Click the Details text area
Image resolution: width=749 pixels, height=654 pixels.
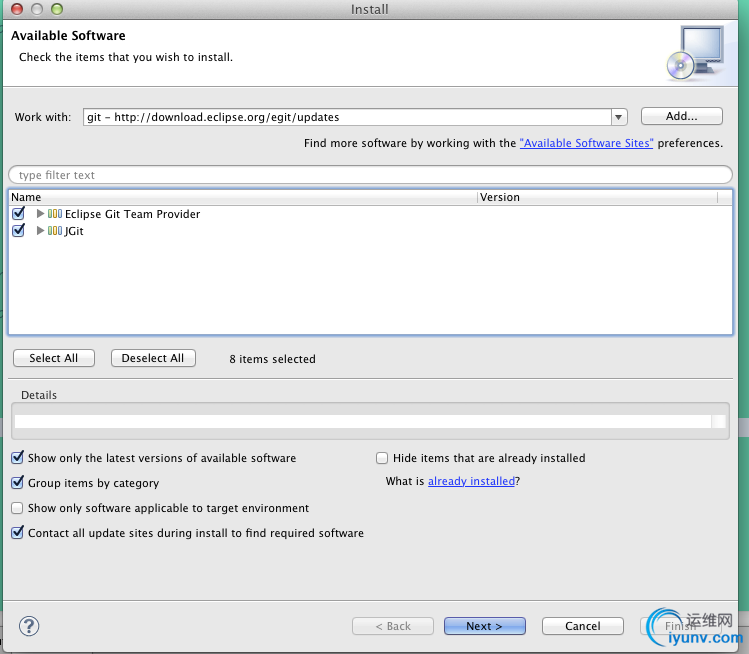363,421
